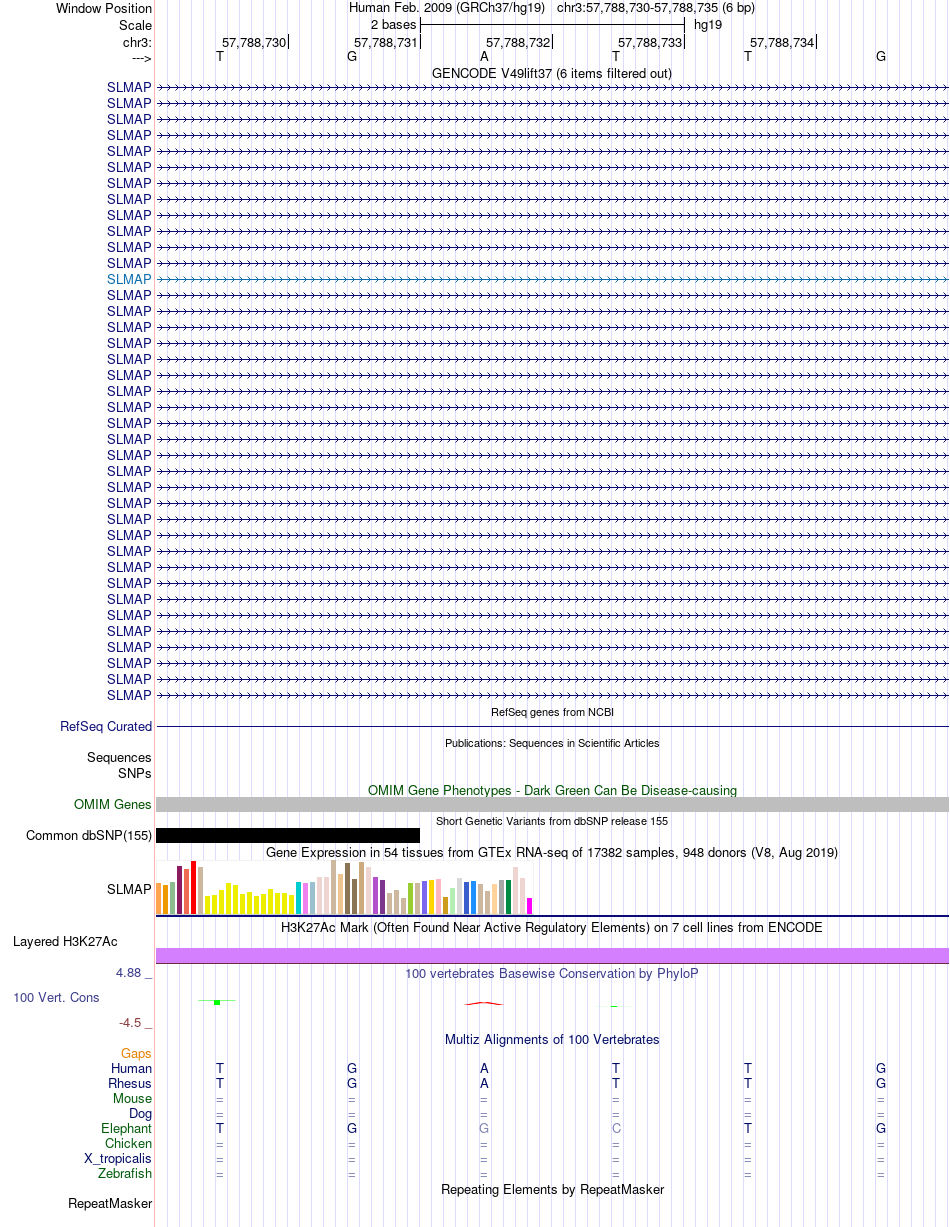Select the Scale track label
This screenshot has height=1227, width=950.
click(x=135, y=24)
